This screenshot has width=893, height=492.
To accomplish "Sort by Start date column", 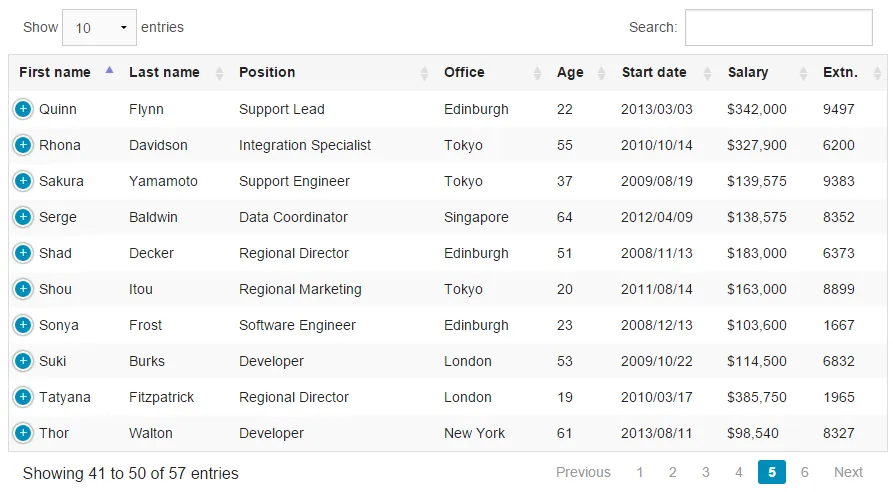I will (x=654, y=72).
